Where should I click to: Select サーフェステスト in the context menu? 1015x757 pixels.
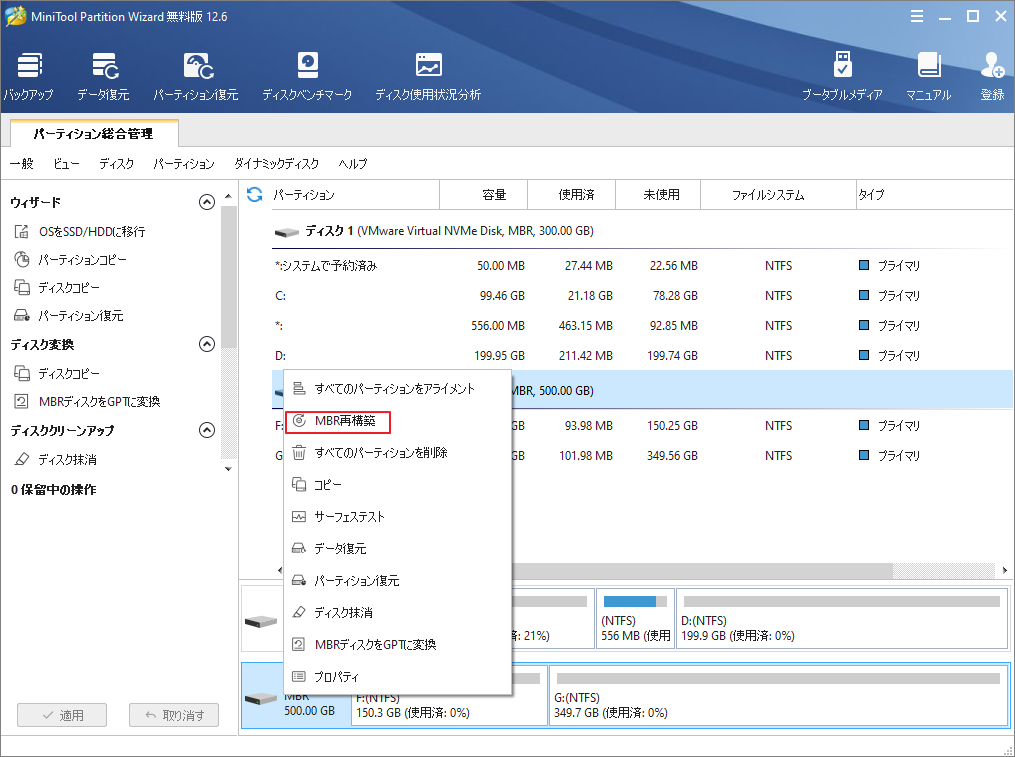point(345,518)
